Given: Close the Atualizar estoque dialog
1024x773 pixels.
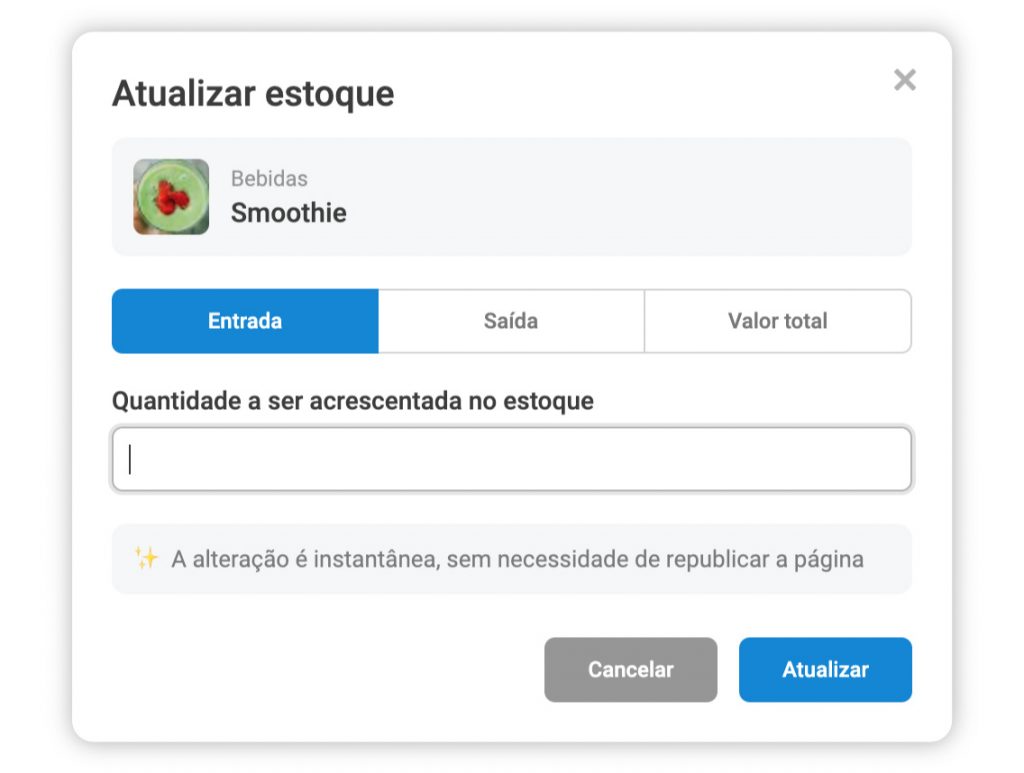Looking at the screenshot, I should pyautogui.click(x=905, y=81).
